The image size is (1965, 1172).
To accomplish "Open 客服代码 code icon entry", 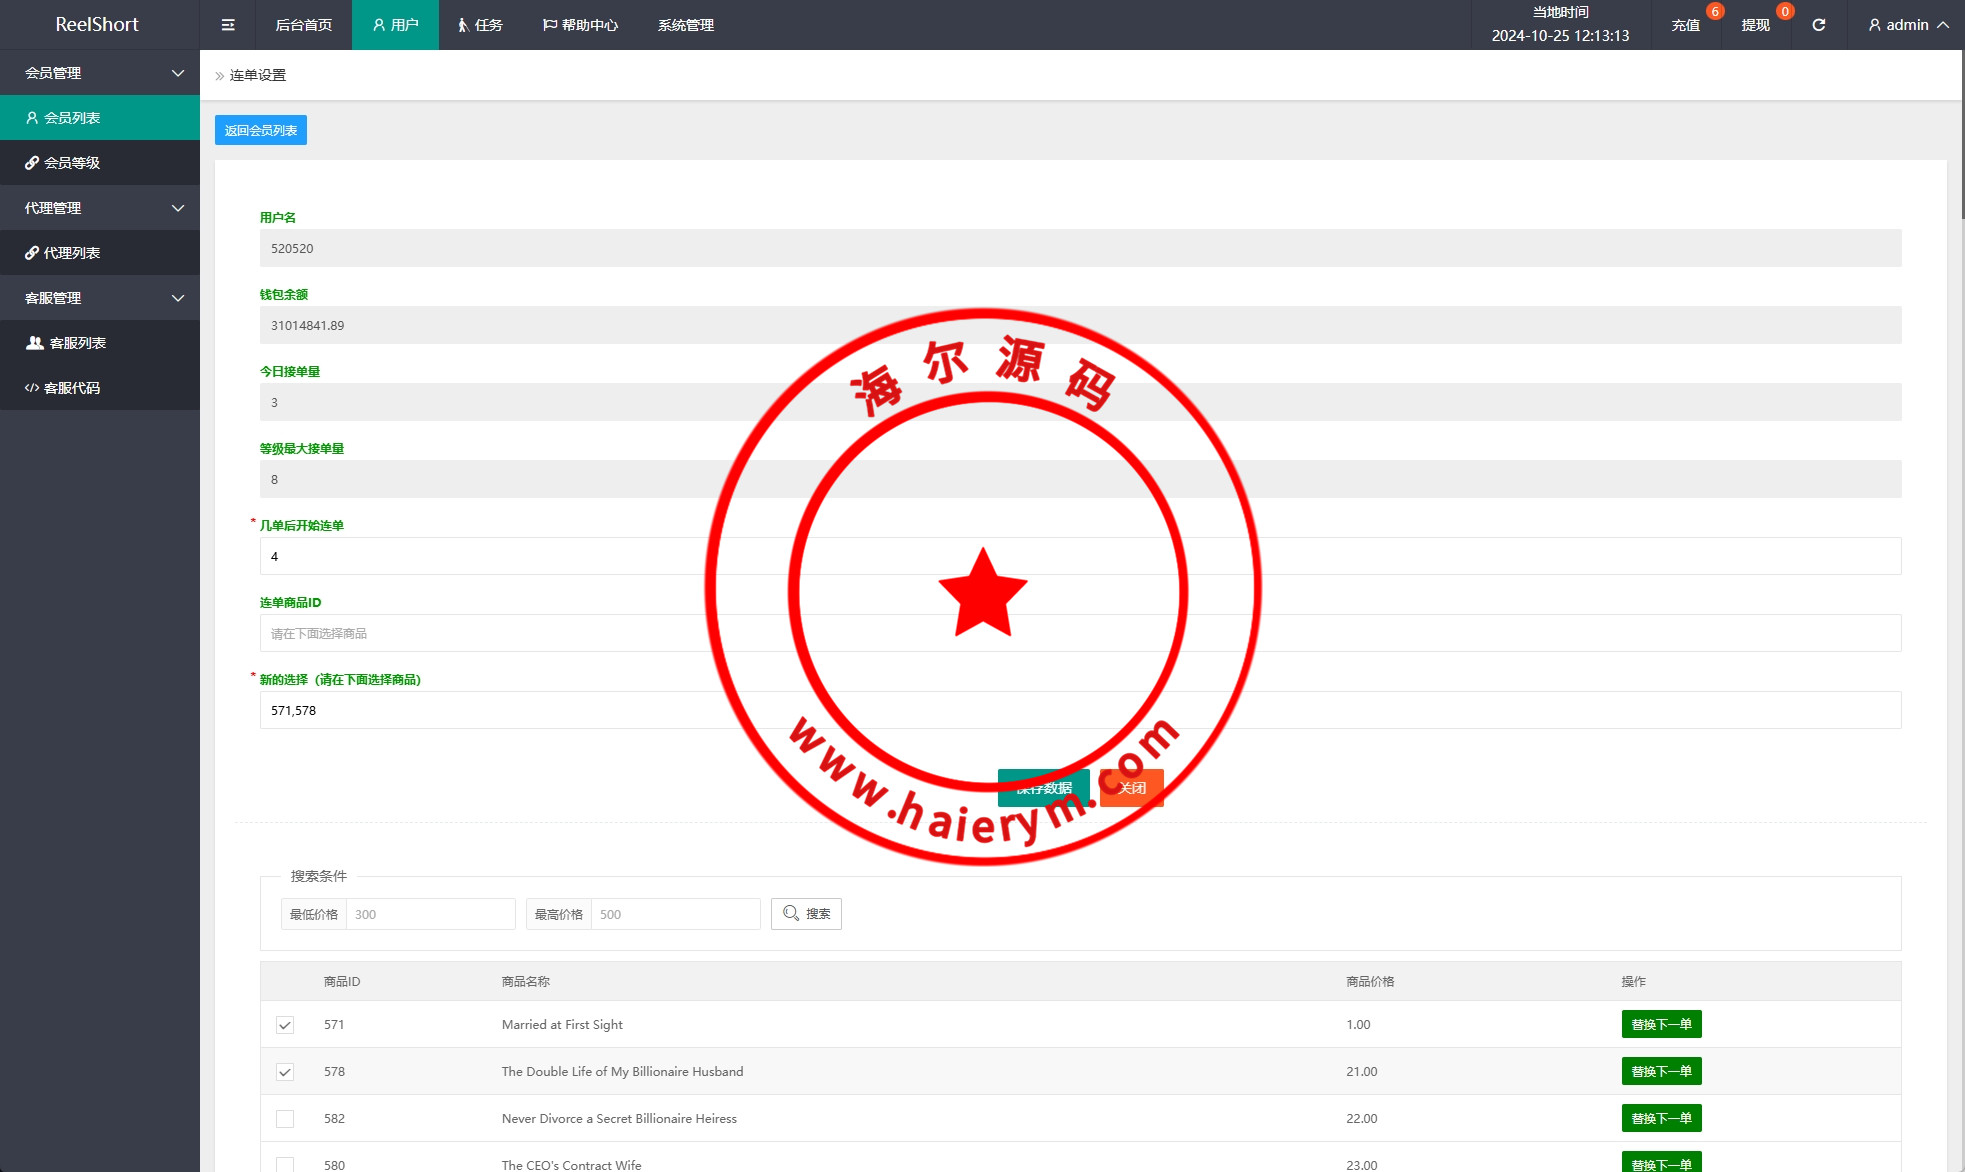I will coord(32,388).
